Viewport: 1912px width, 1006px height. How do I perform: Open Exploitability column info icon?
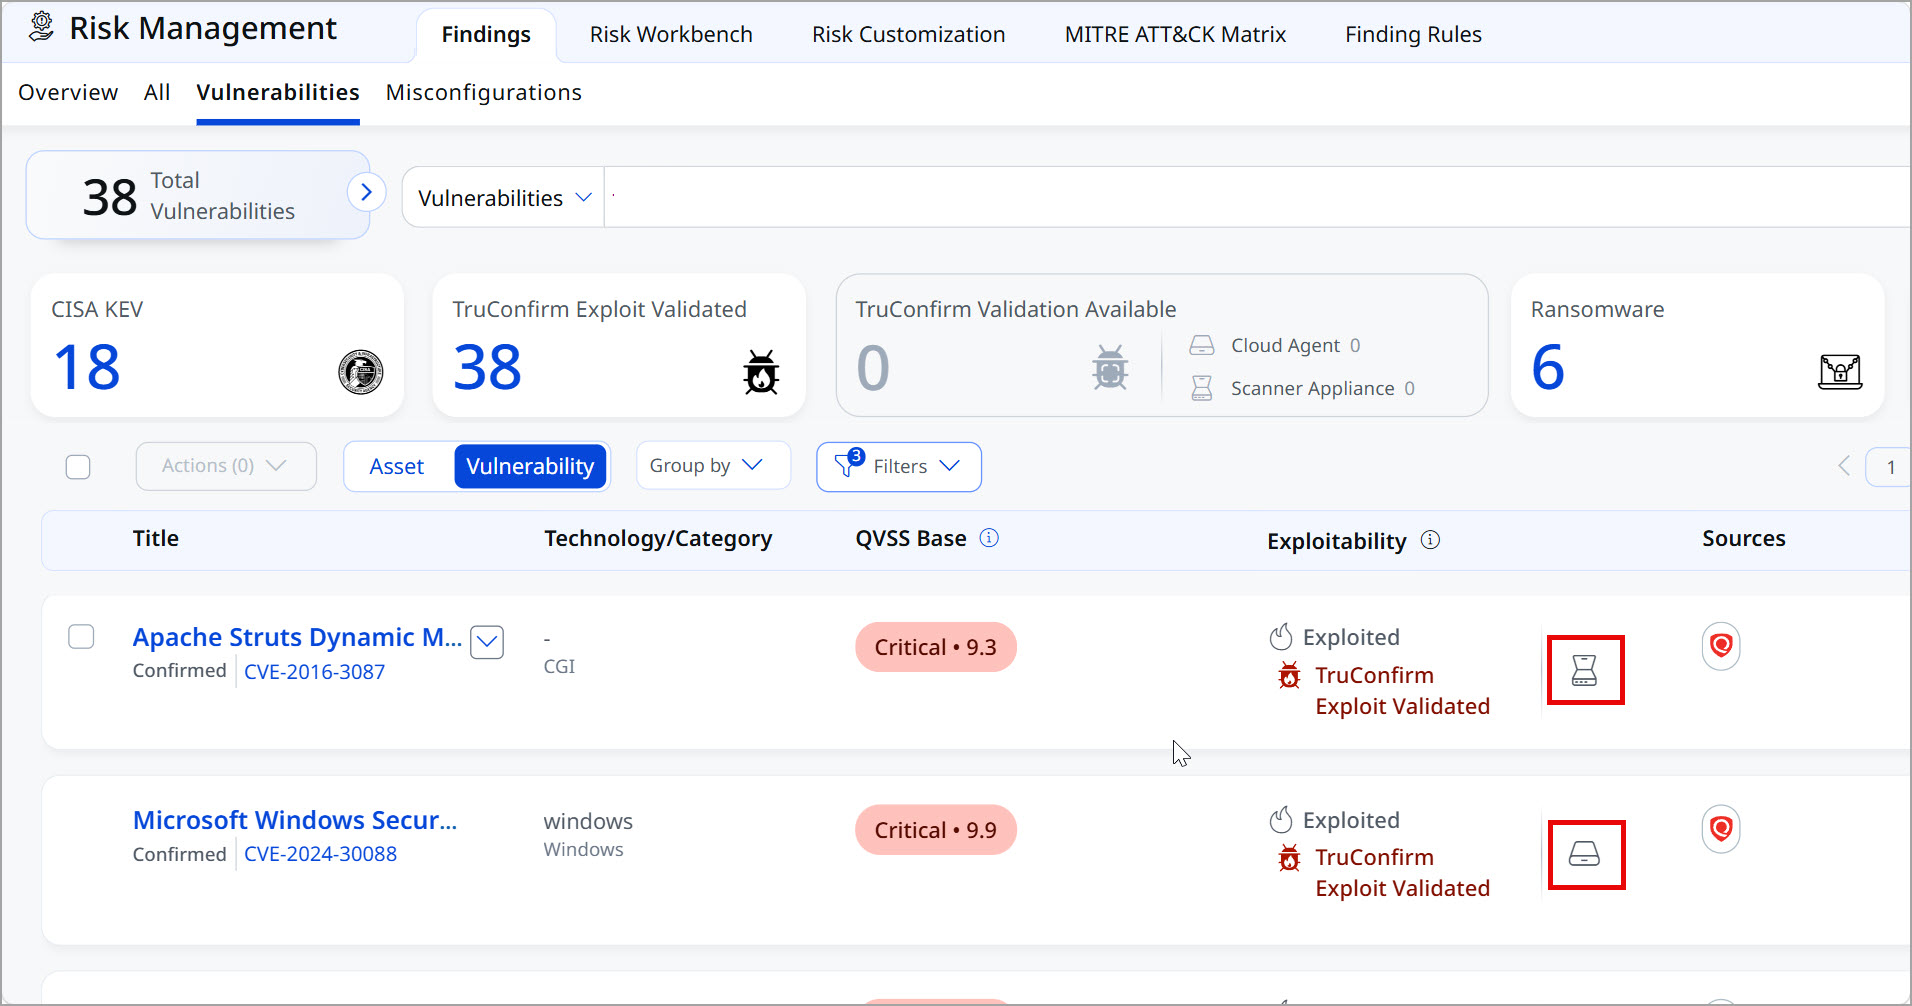1431,540
